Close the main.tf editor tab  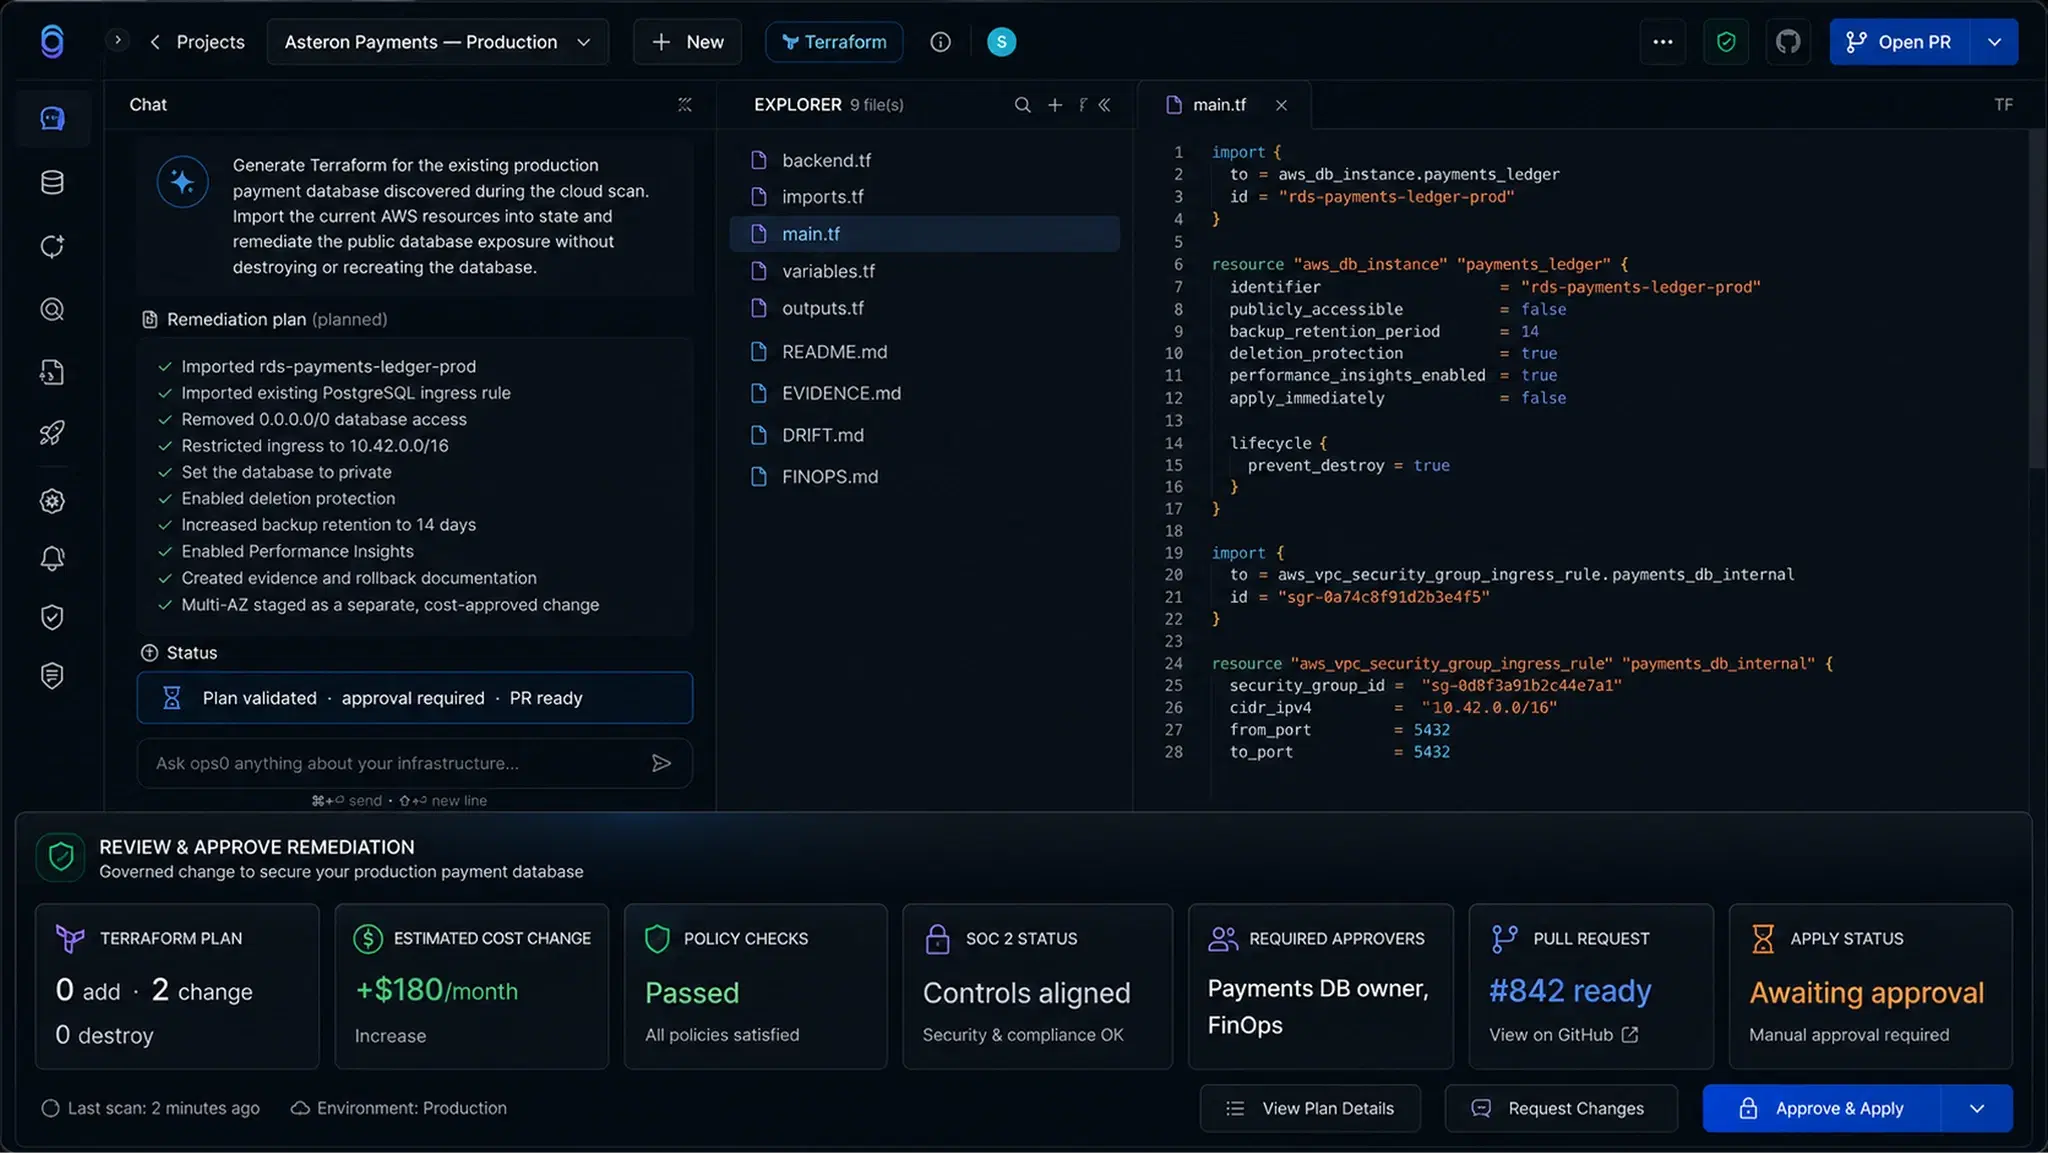(x=1281, y=105)
